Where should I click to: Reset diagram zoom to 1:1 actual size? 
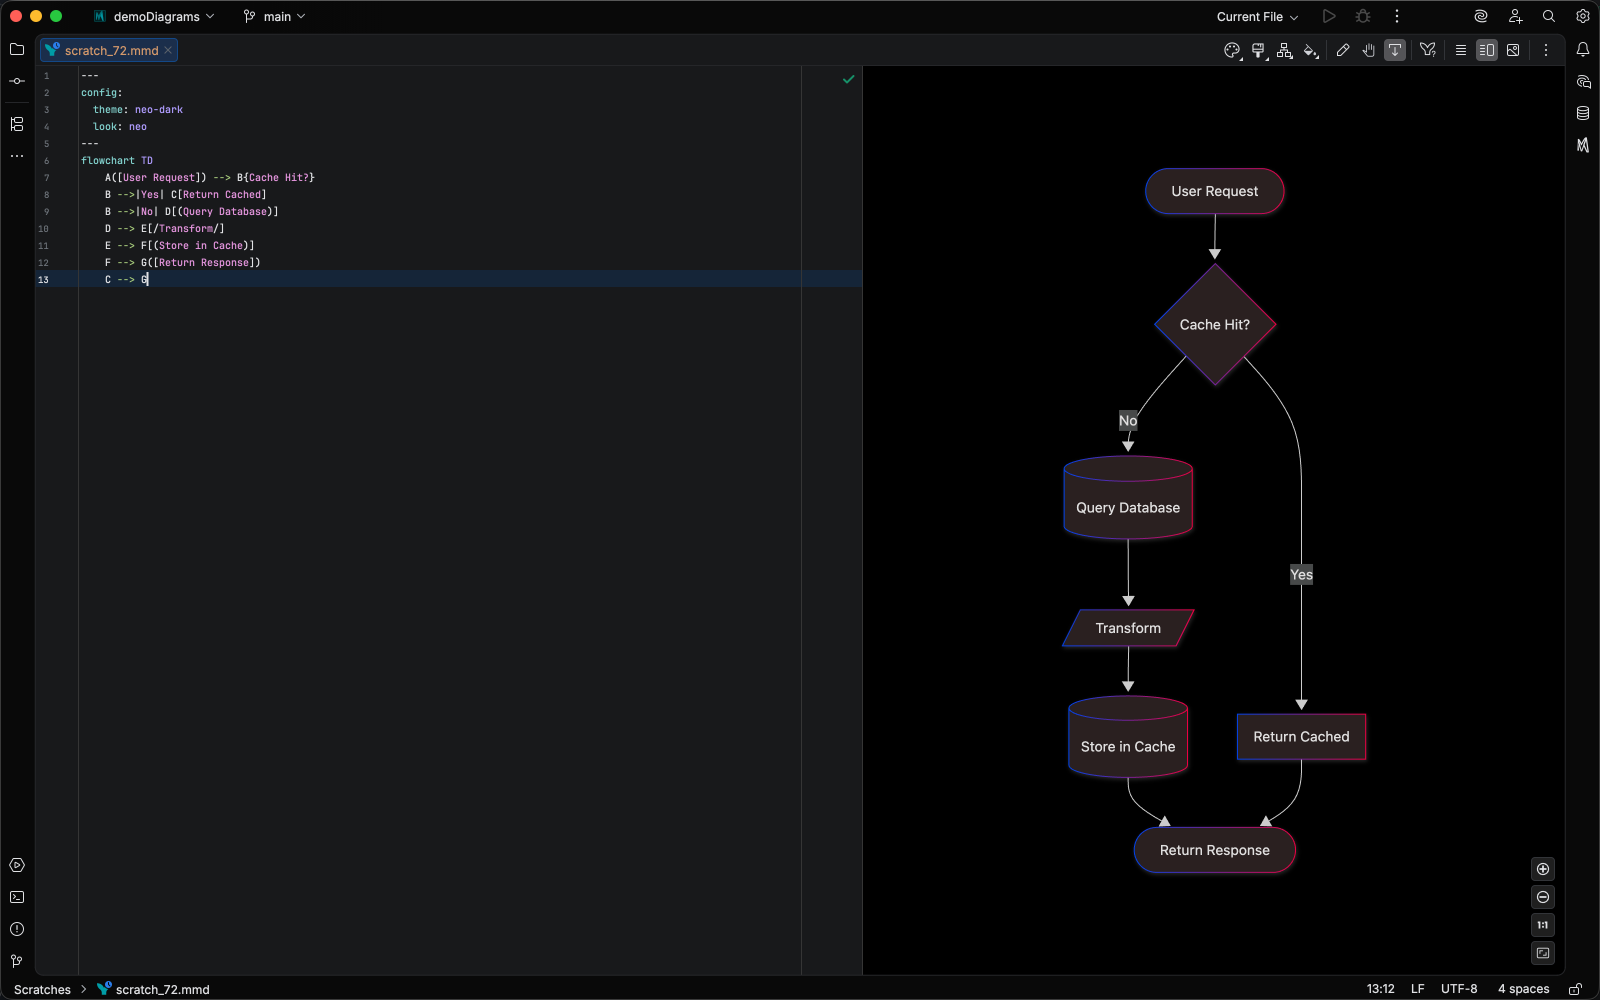pyautogui.click(x=1543, y=925)
